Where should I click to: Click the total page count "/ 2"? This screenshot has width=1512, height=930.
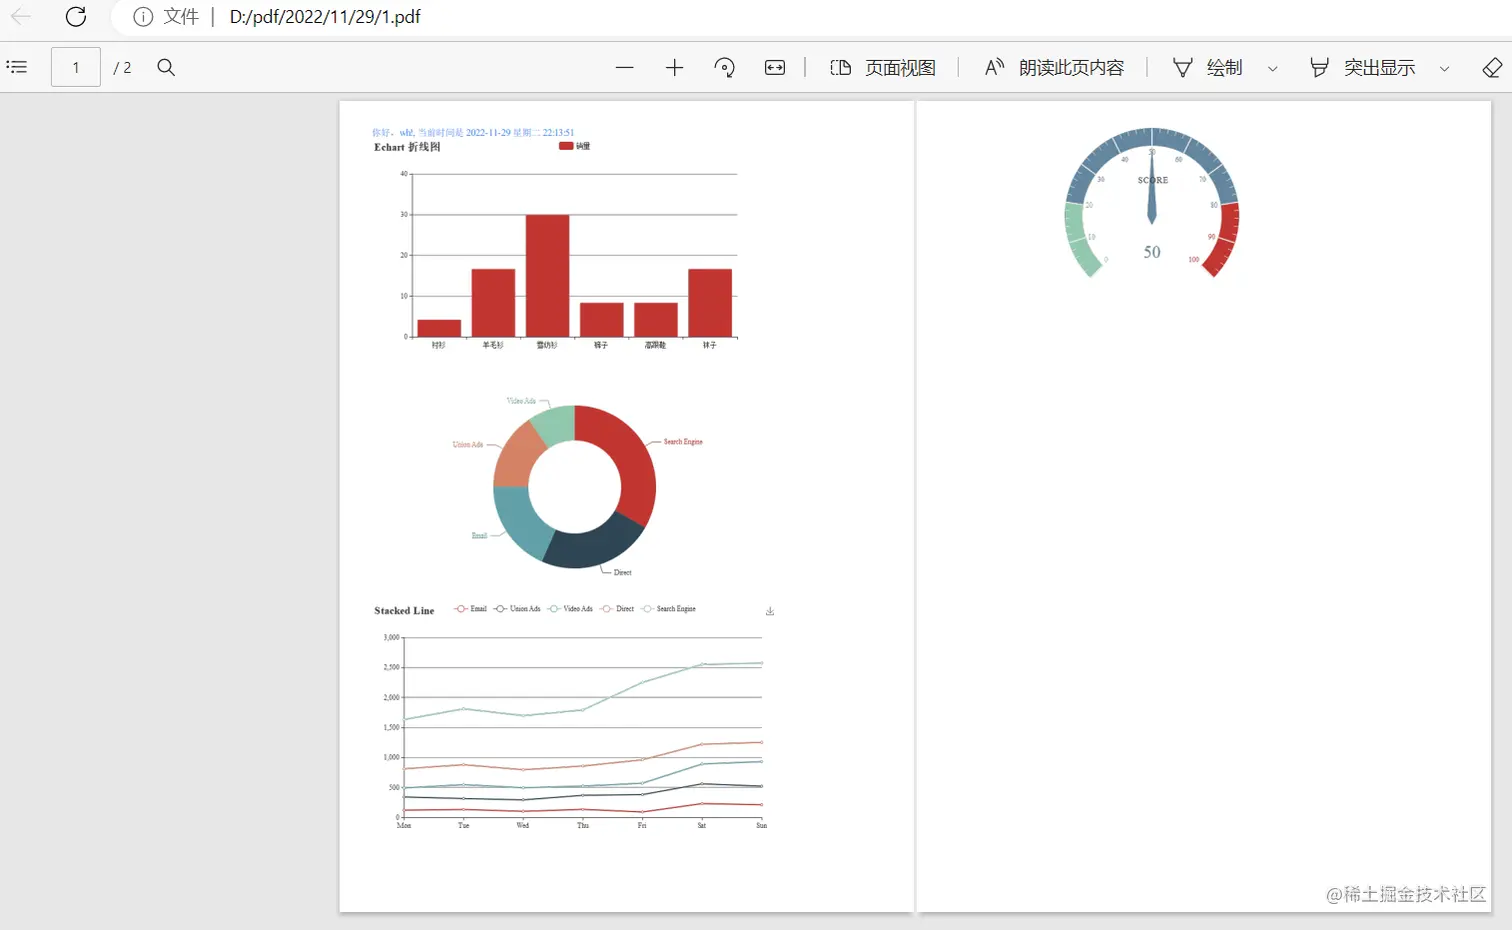click(x=122, y=68)
